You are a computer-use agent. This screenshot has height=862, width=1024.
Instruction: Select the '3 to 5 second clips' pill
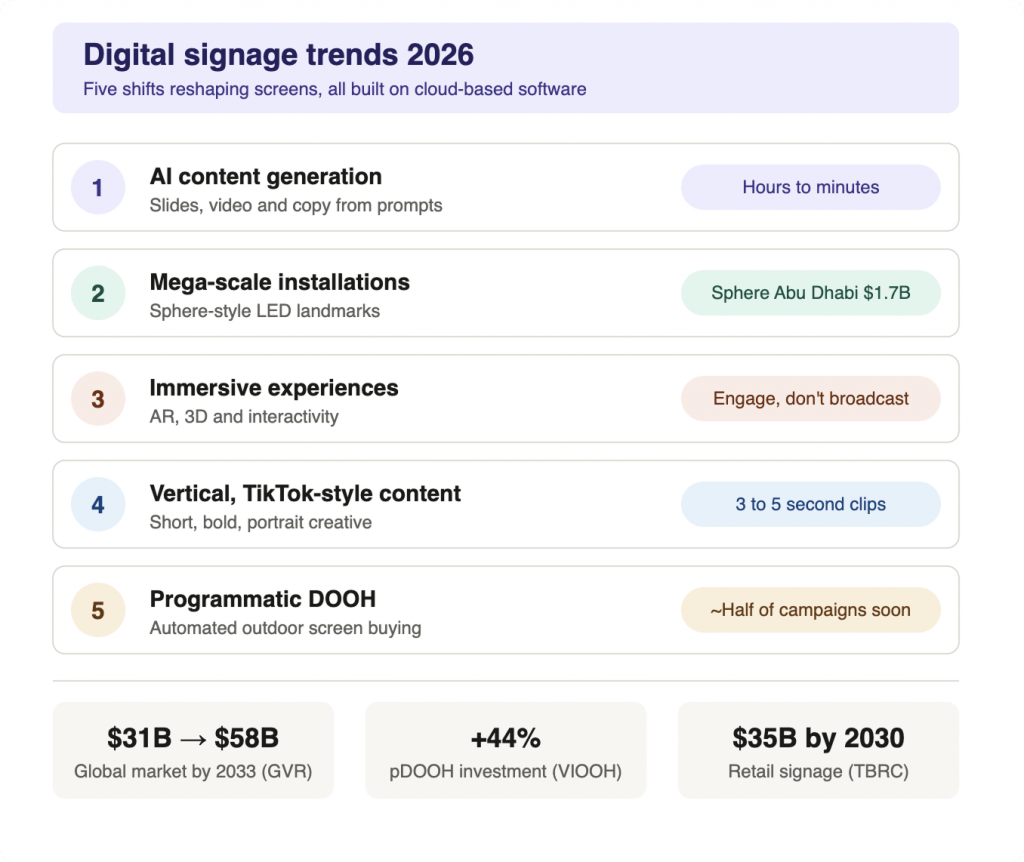pyautogui.click(x=810, y=505)
